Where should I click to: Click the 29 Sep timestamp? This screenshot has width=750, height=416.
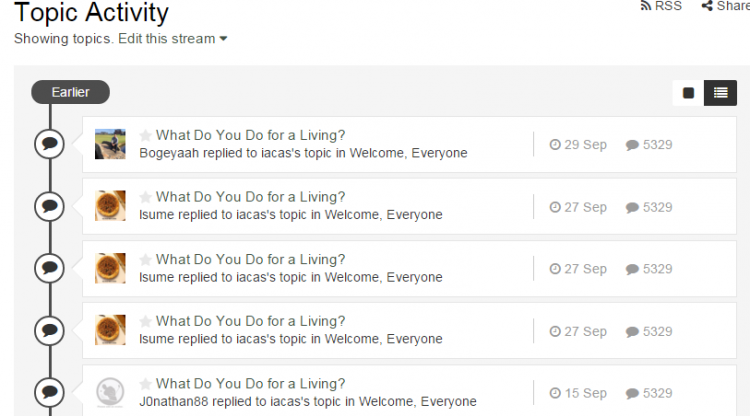tap(578, 145)
